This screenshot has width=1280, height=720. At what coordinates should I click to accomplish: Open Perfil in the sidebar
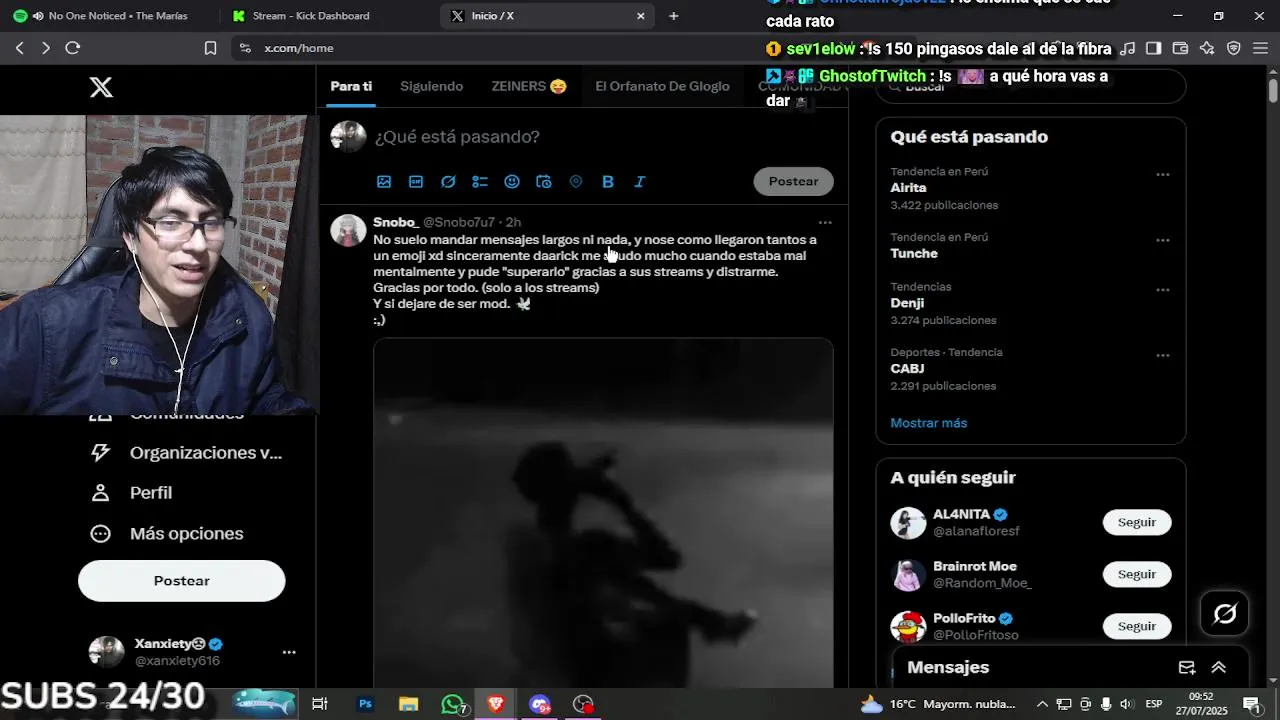[x=131, y=493]
